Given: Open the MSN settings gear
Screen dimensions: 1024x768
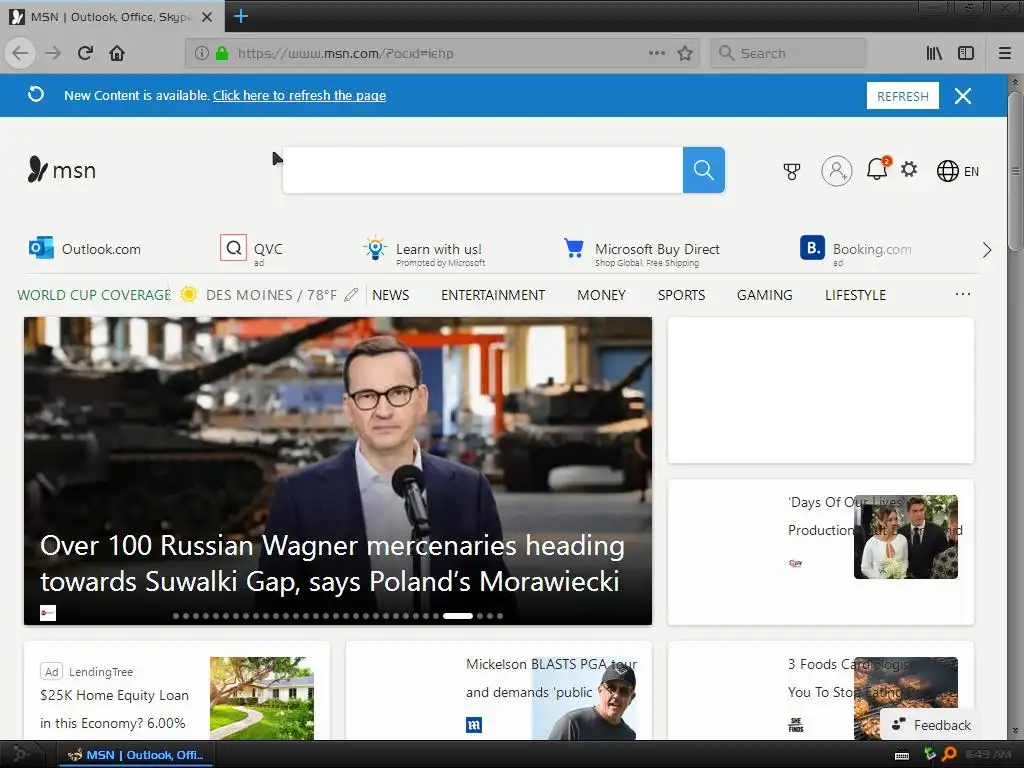Looking at the screenshot, I should (x=909, y=170).
